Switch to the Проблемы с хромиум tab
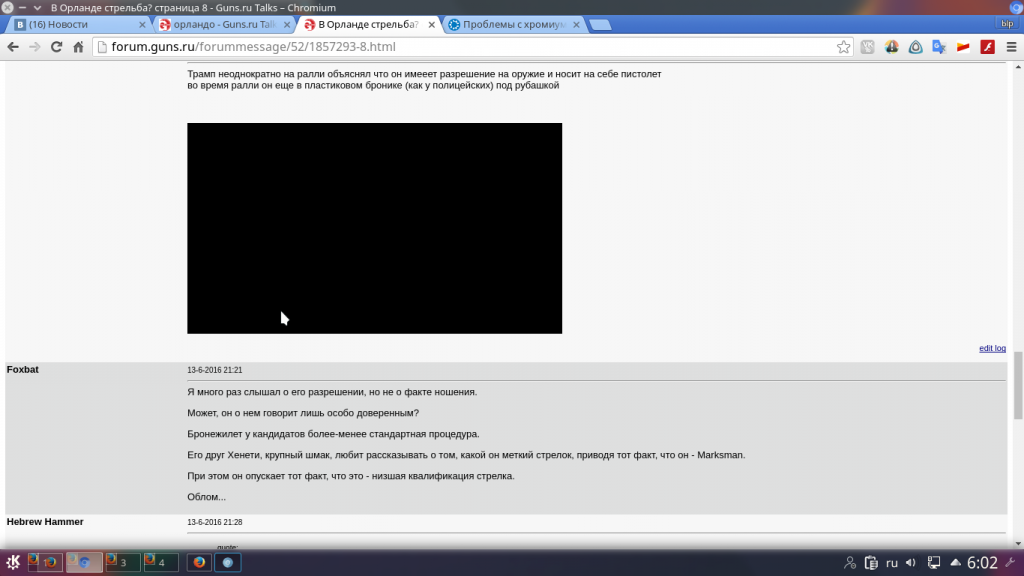Screen dimensions: 1024x576 (x=514, y=24)
